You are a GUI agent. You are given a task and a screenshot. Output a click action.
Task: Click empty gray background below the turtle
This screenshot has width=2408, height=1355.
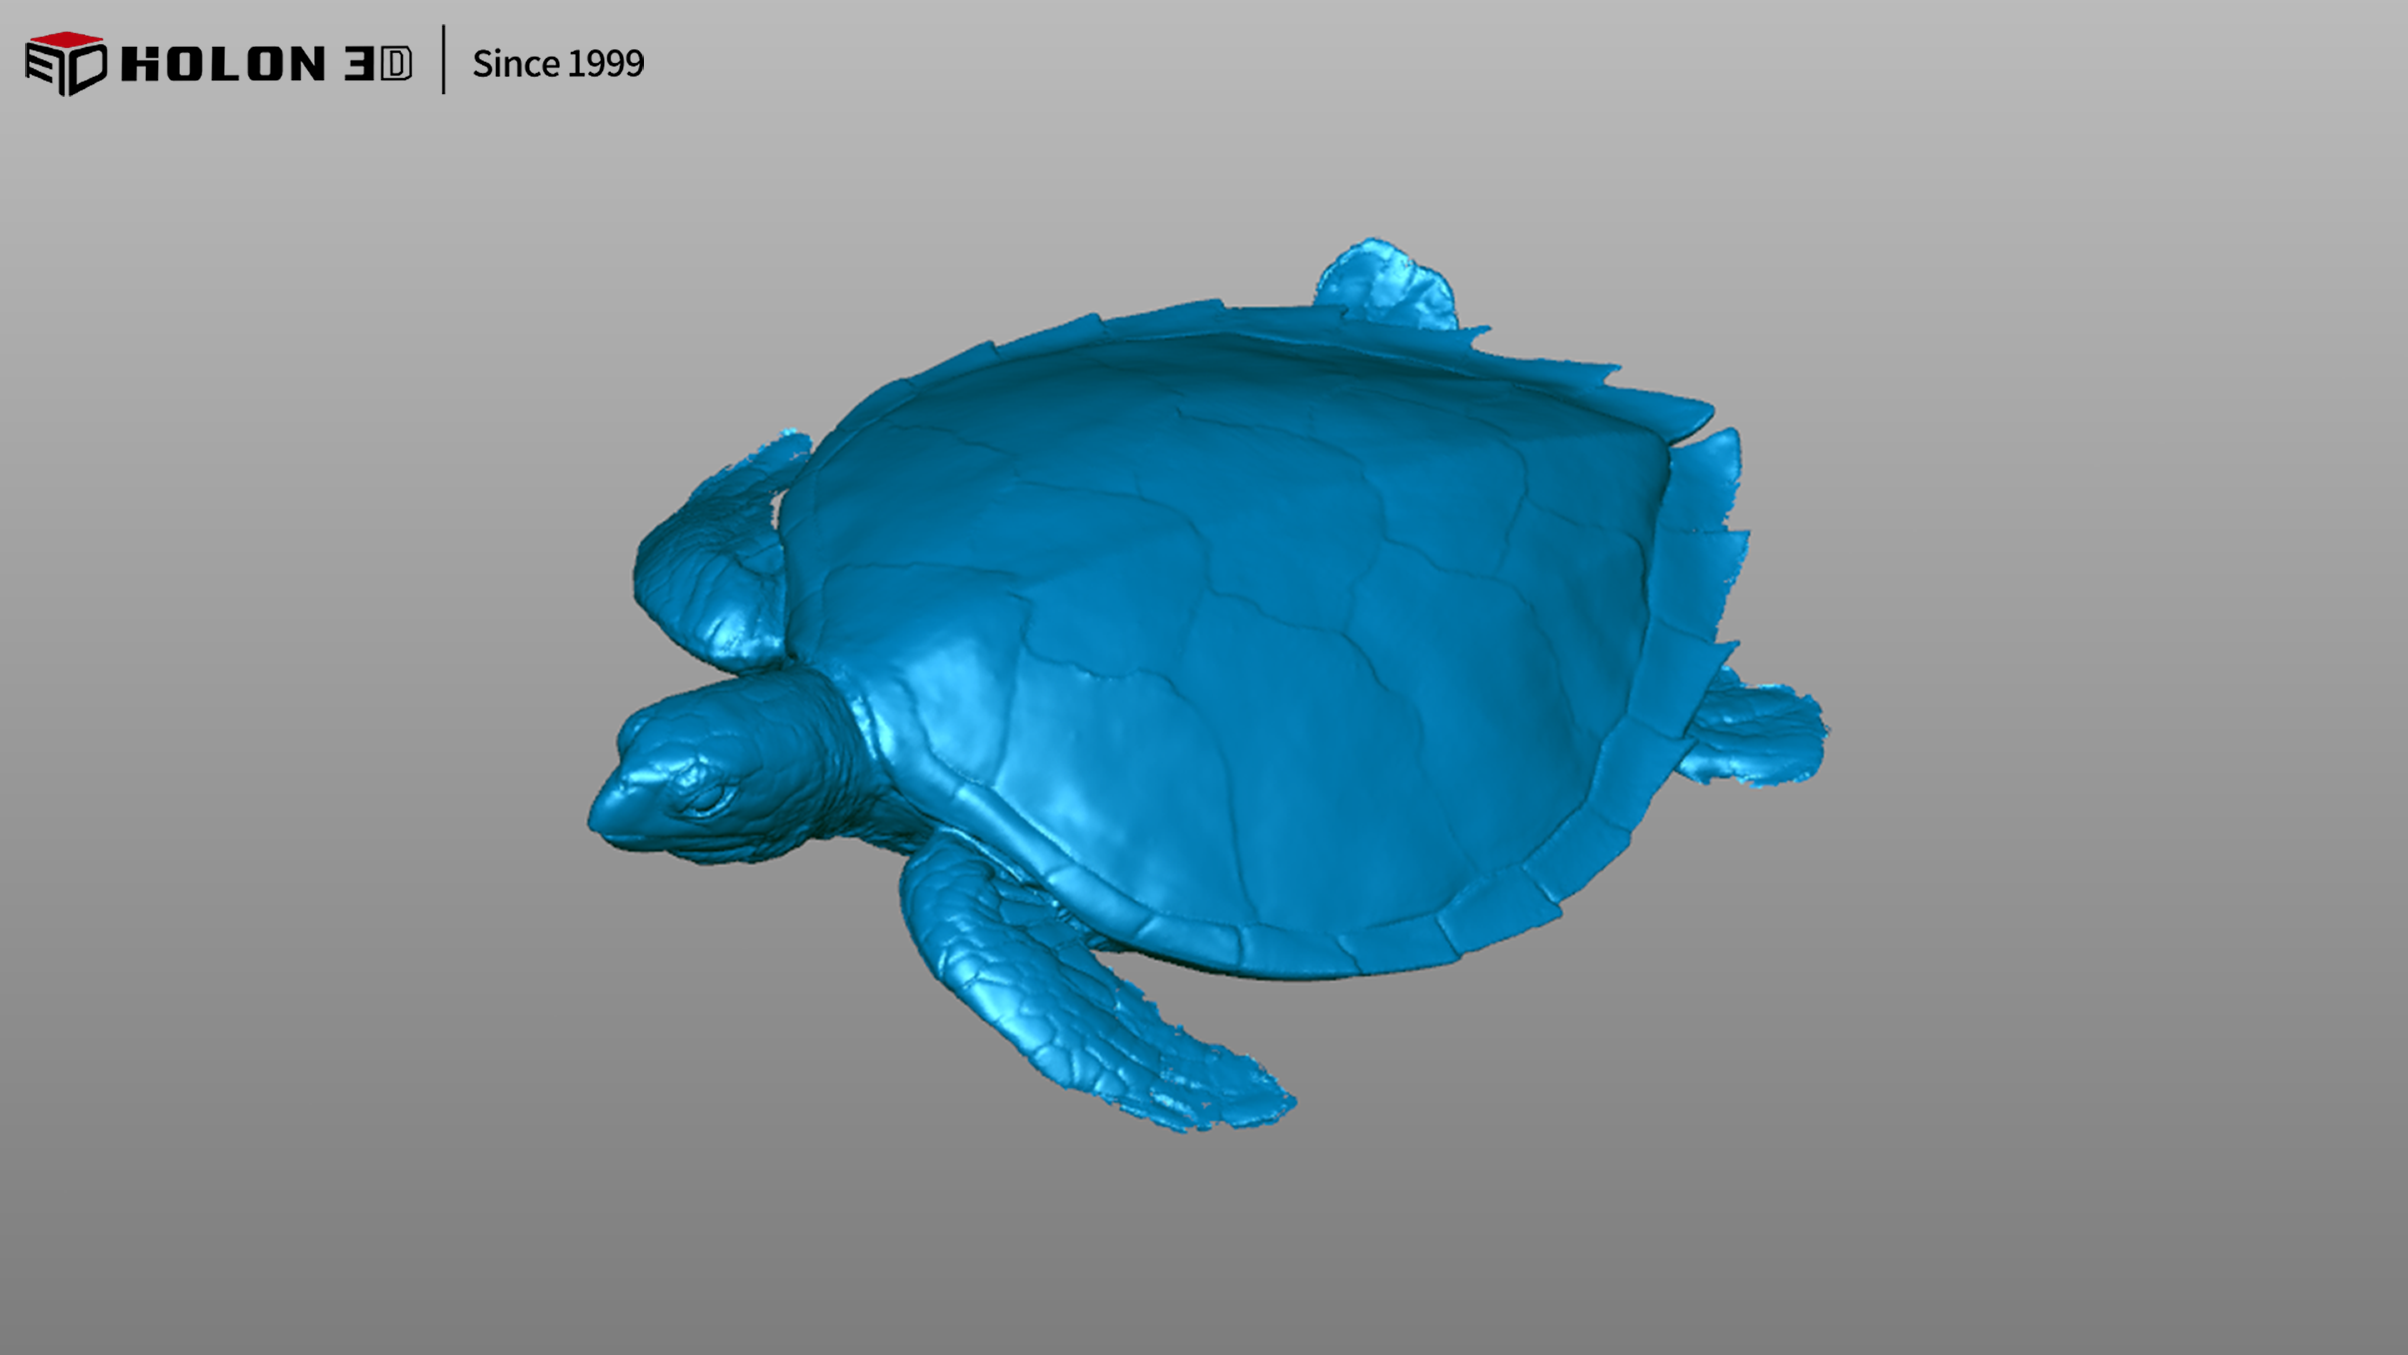[x=1200, y=1250]
